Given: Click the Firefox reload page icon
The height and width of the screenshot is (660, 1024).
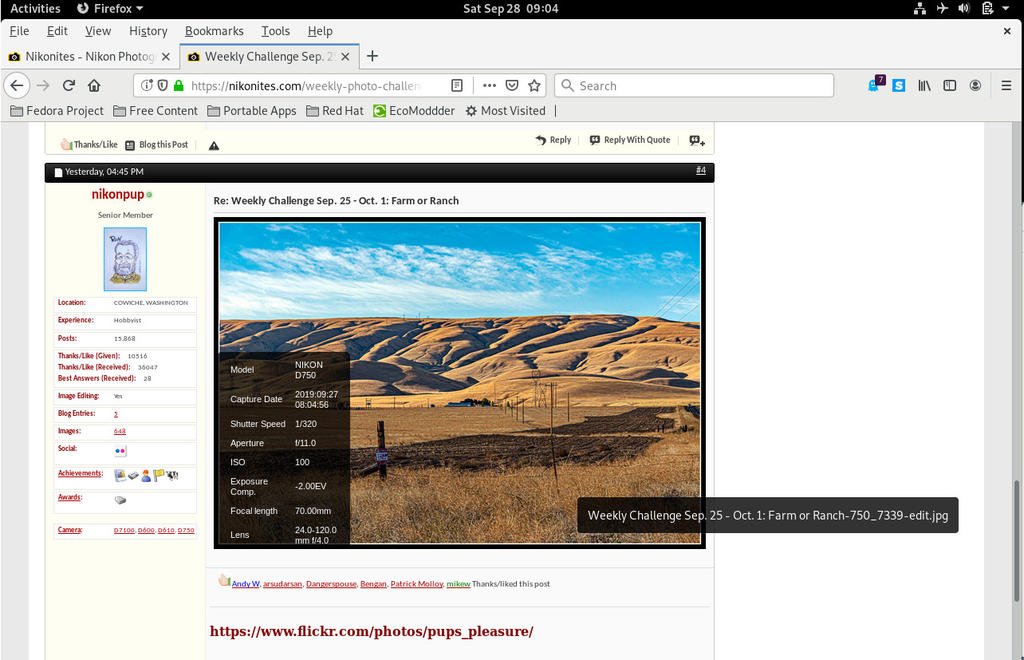Looking at the screenshot, I should pos(69,86).
